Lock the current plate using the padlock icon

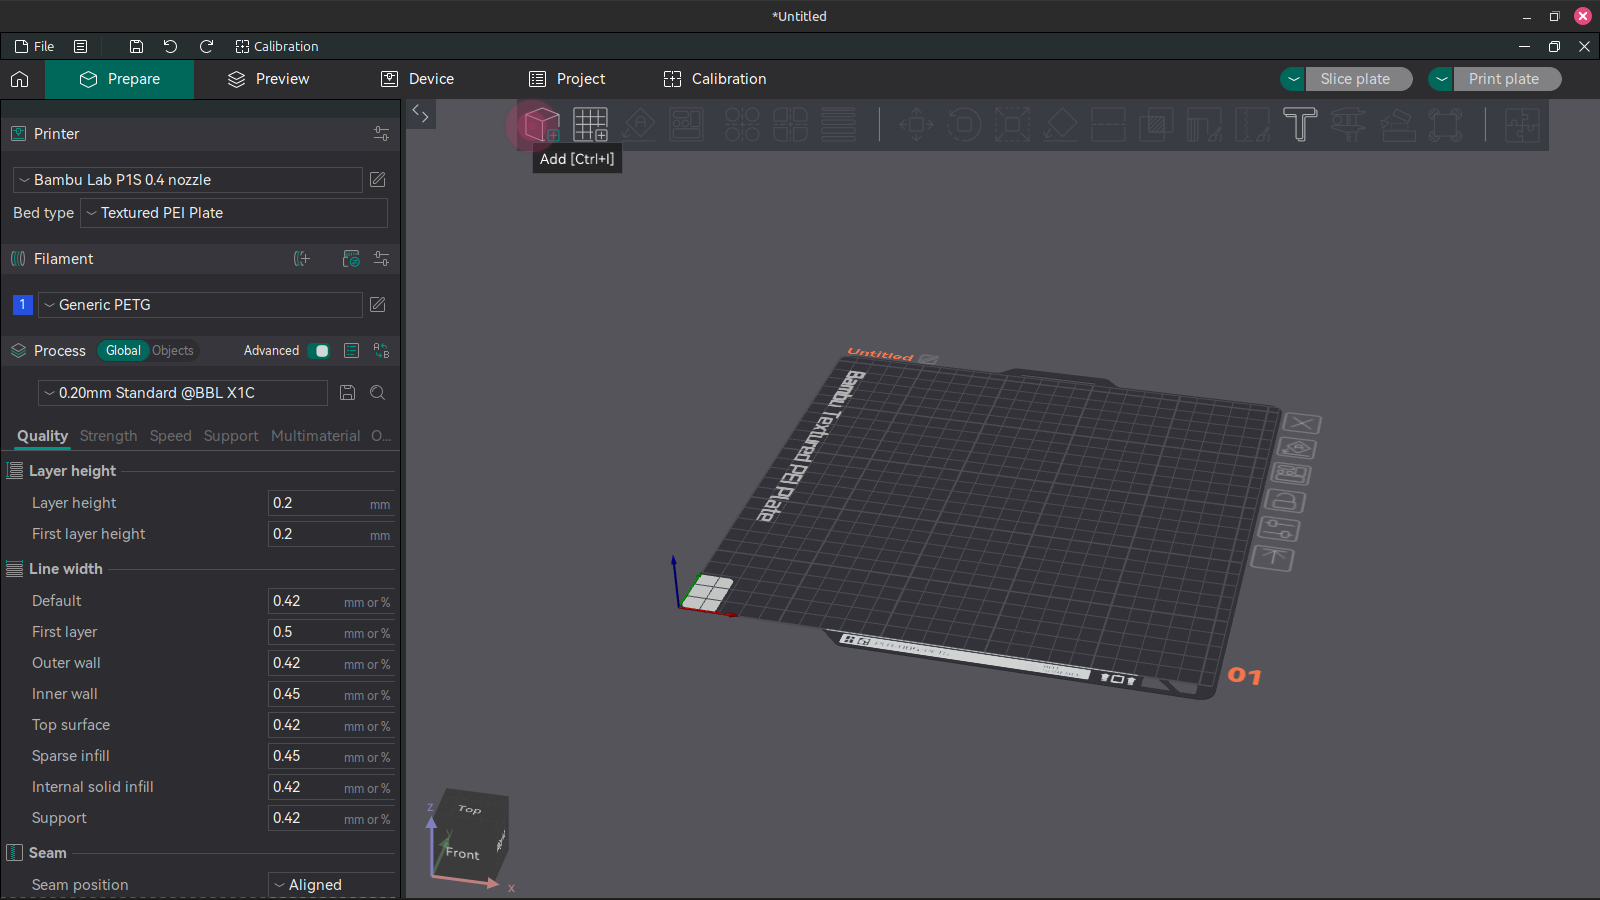(x=1285, y=502)
